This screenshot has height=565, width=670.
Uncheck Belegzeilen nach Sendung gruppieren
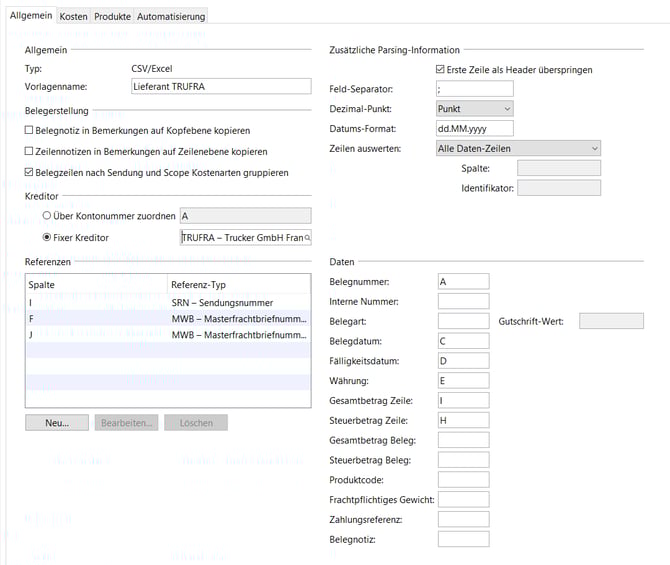[x=29, y=173]
